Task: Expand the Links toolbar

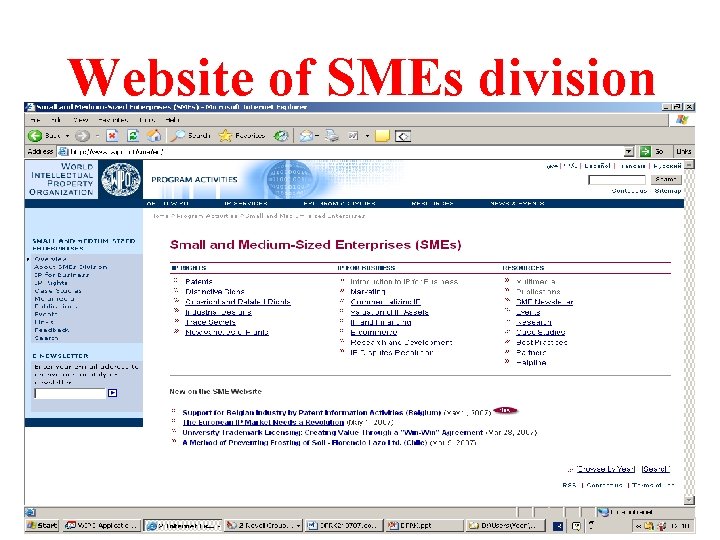Action: pos(683,151)
